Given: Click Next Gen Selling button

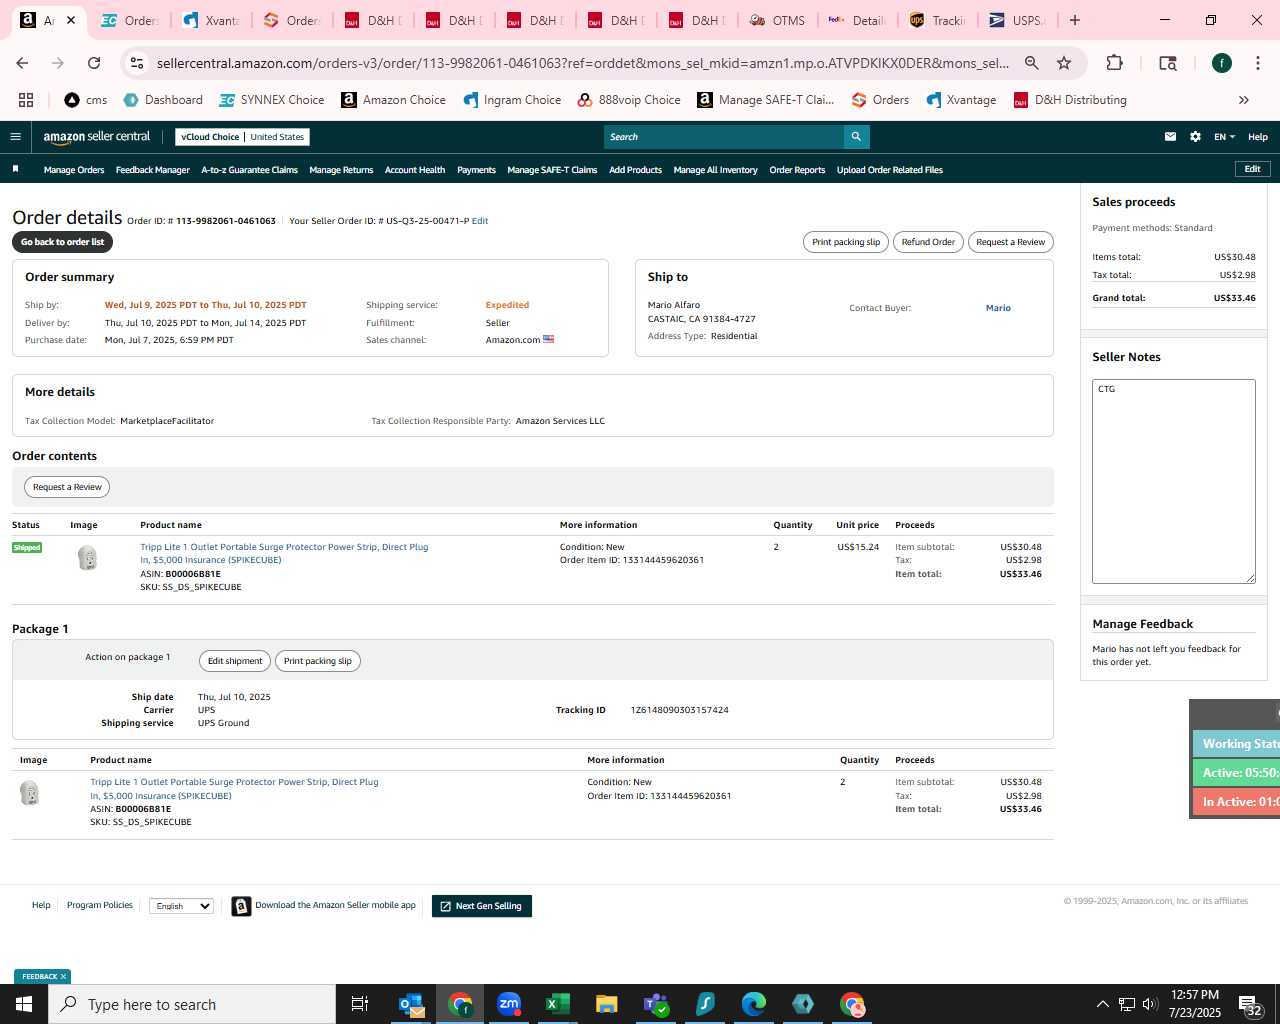Looking at the screenshot, I should [482, 906].
